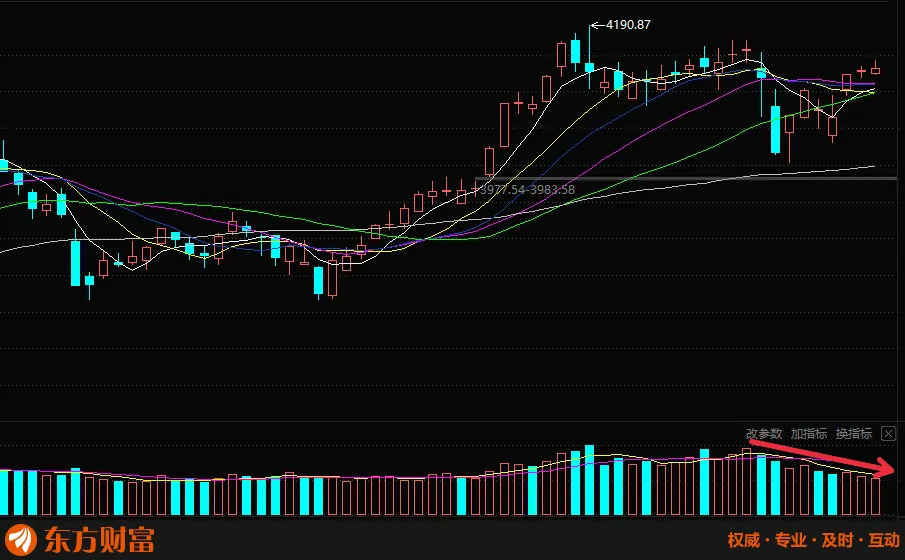Click the 换指标 button
This screenshot has width=905, height=560.
point(854,434)
